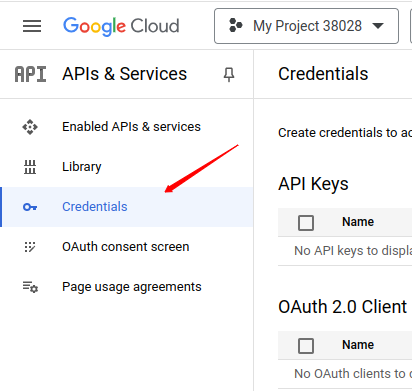The height and width of the screenshot is (391, 412).
Task: Click the 'No OAuth clients to' message
Action: [x=353, y=374]
